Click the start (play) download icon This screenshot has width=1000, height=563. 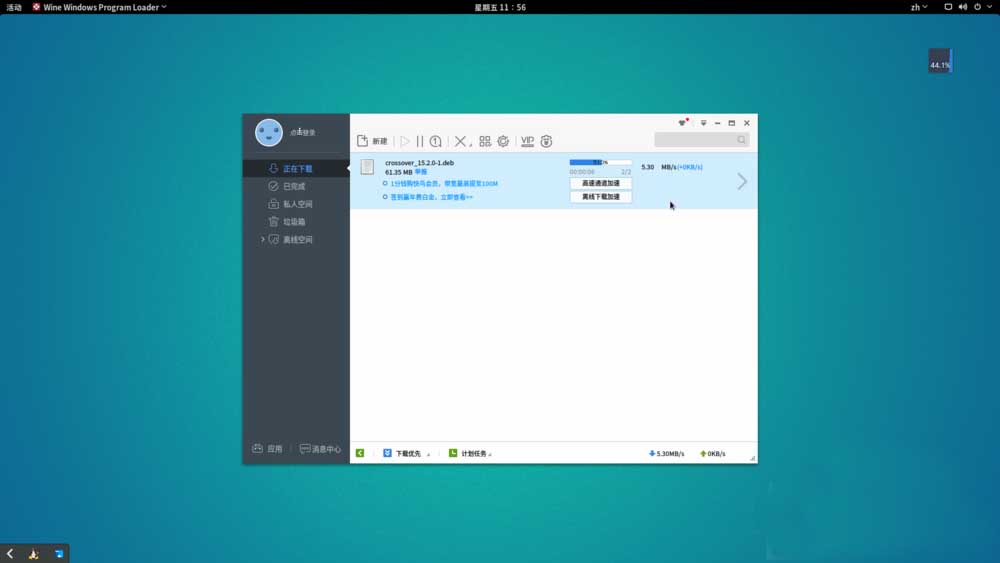coord(405,141)
